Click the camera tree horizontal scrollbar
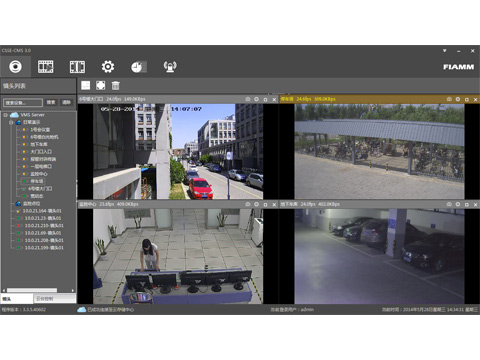The height and width of the screenshot is (360, 480). click(x=38, y=290)
